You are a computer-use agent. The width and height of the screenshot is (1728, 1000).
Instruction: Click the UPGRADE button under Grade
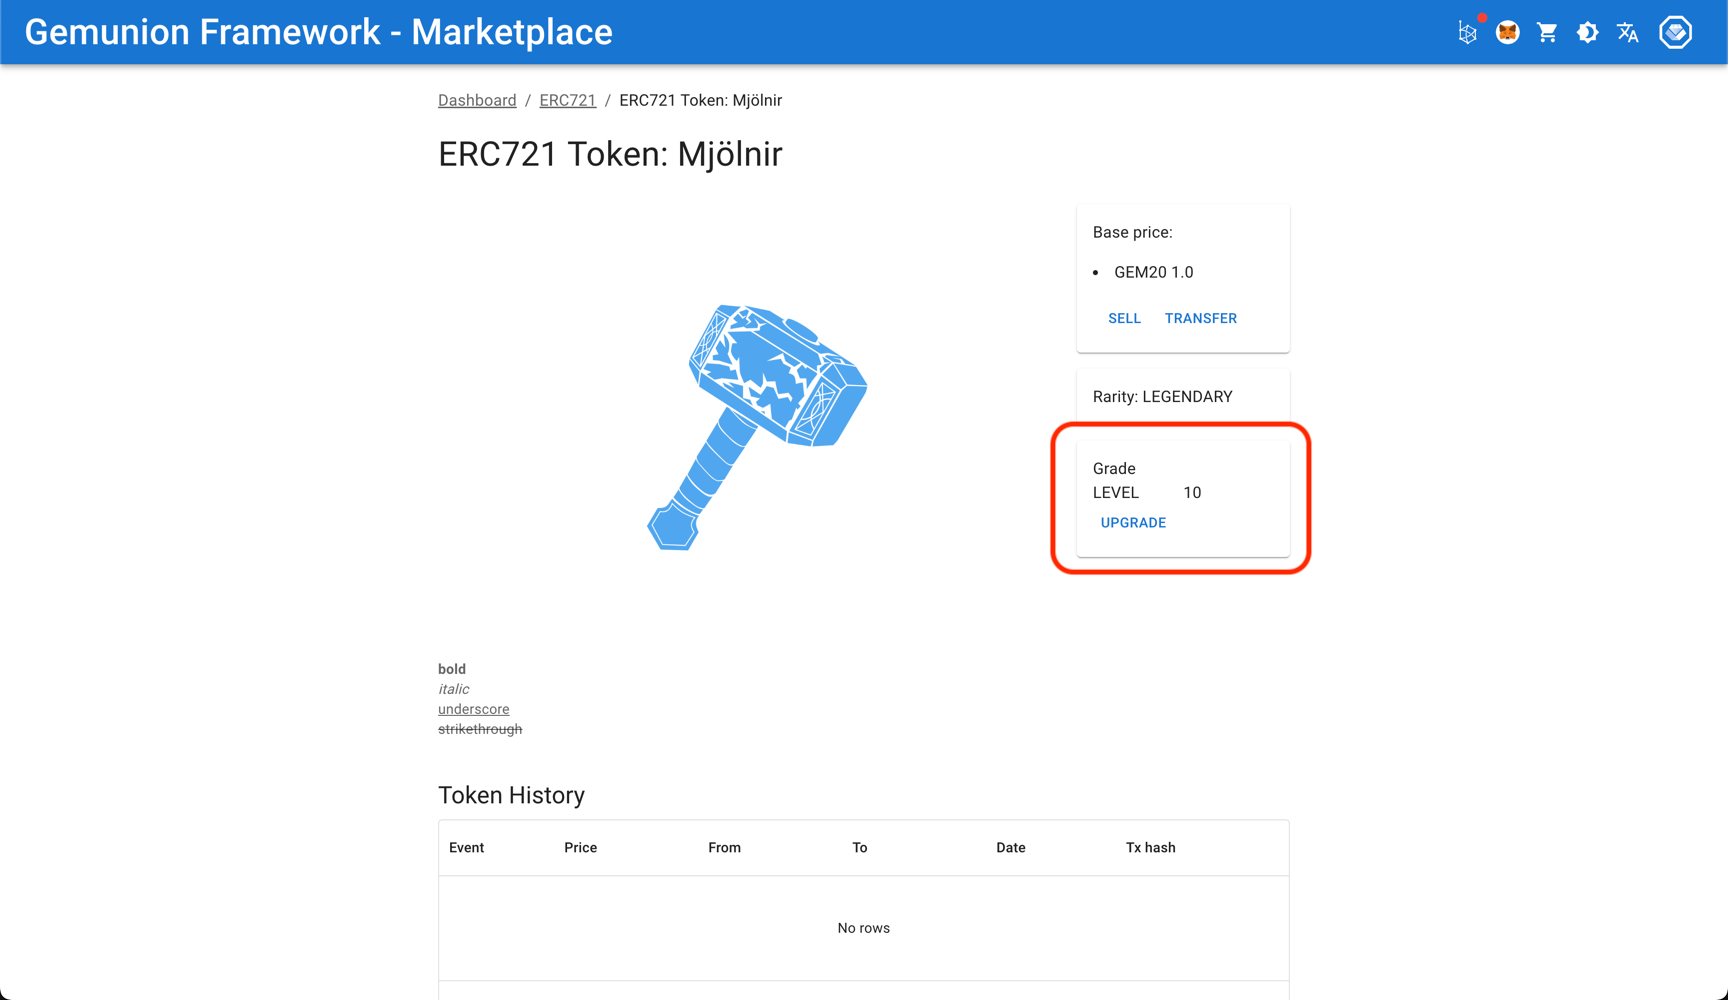point(1133,522)
